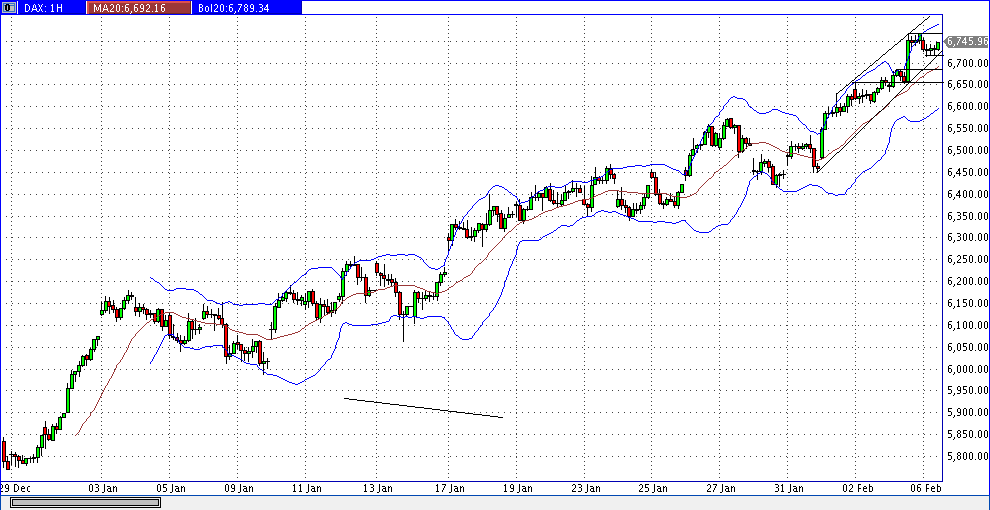The width and height of the screenshot is (990, 510).
Task: Click the 17 Jan date axis label
Action: [449, 488]
